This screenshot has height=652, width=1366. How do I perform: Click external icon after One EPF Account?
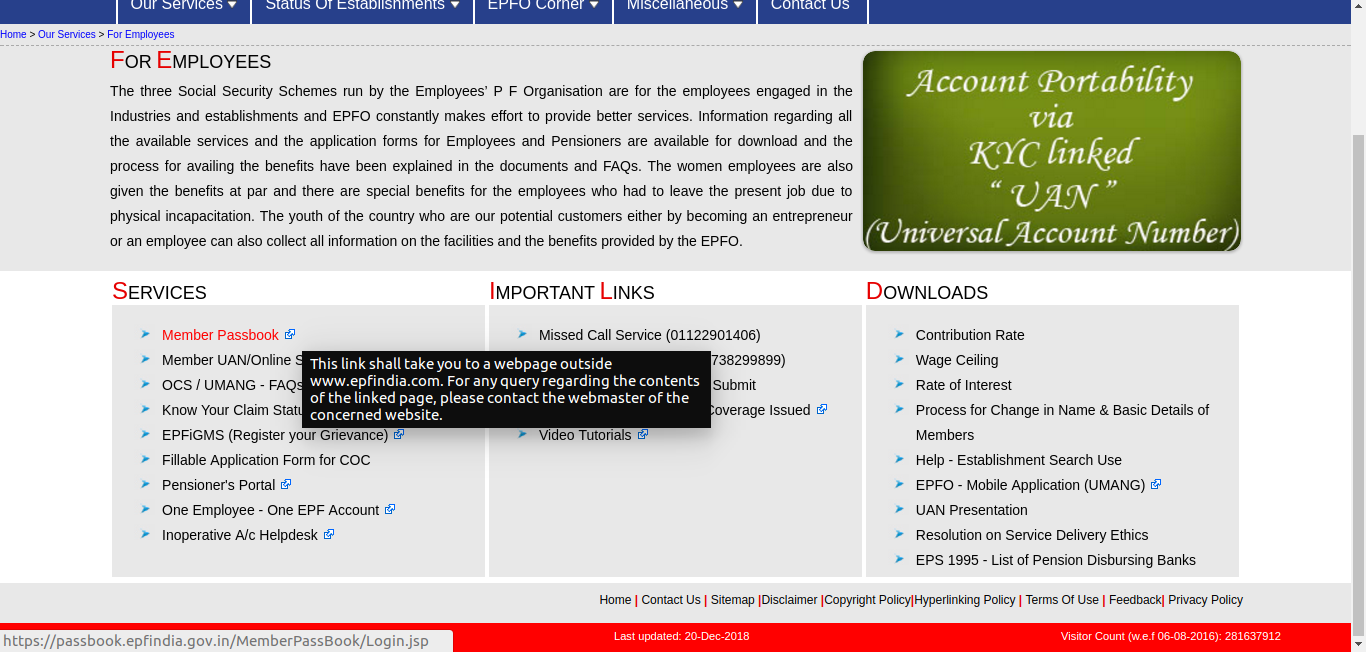pos(390,510)
